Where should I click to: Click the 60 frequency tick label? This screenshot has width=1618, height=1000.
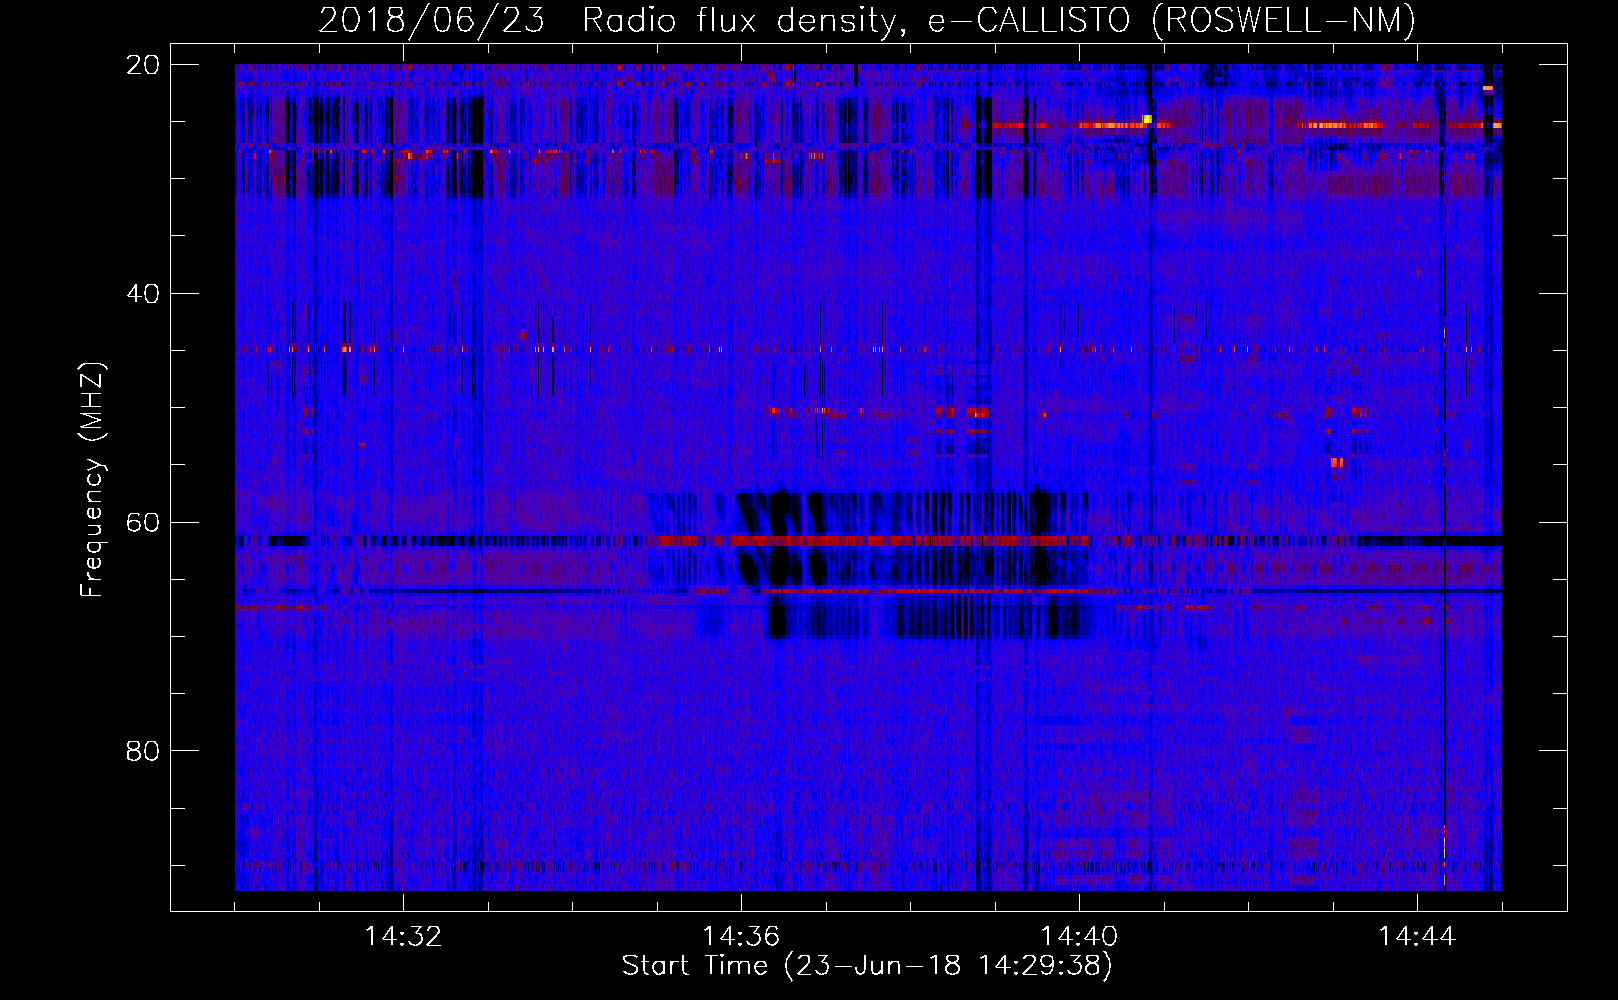coord(143,522)
